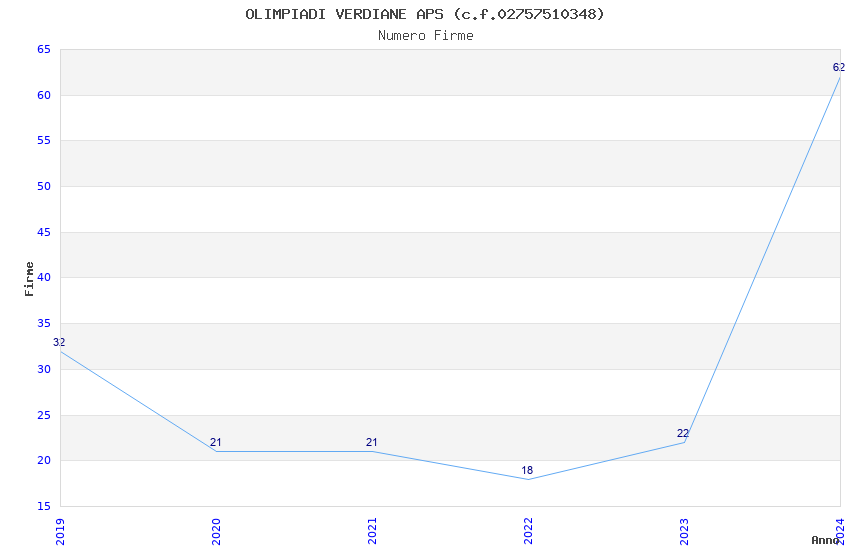Click the Firme y-axis label
850x550 pixels.
[x=29, y=279]
